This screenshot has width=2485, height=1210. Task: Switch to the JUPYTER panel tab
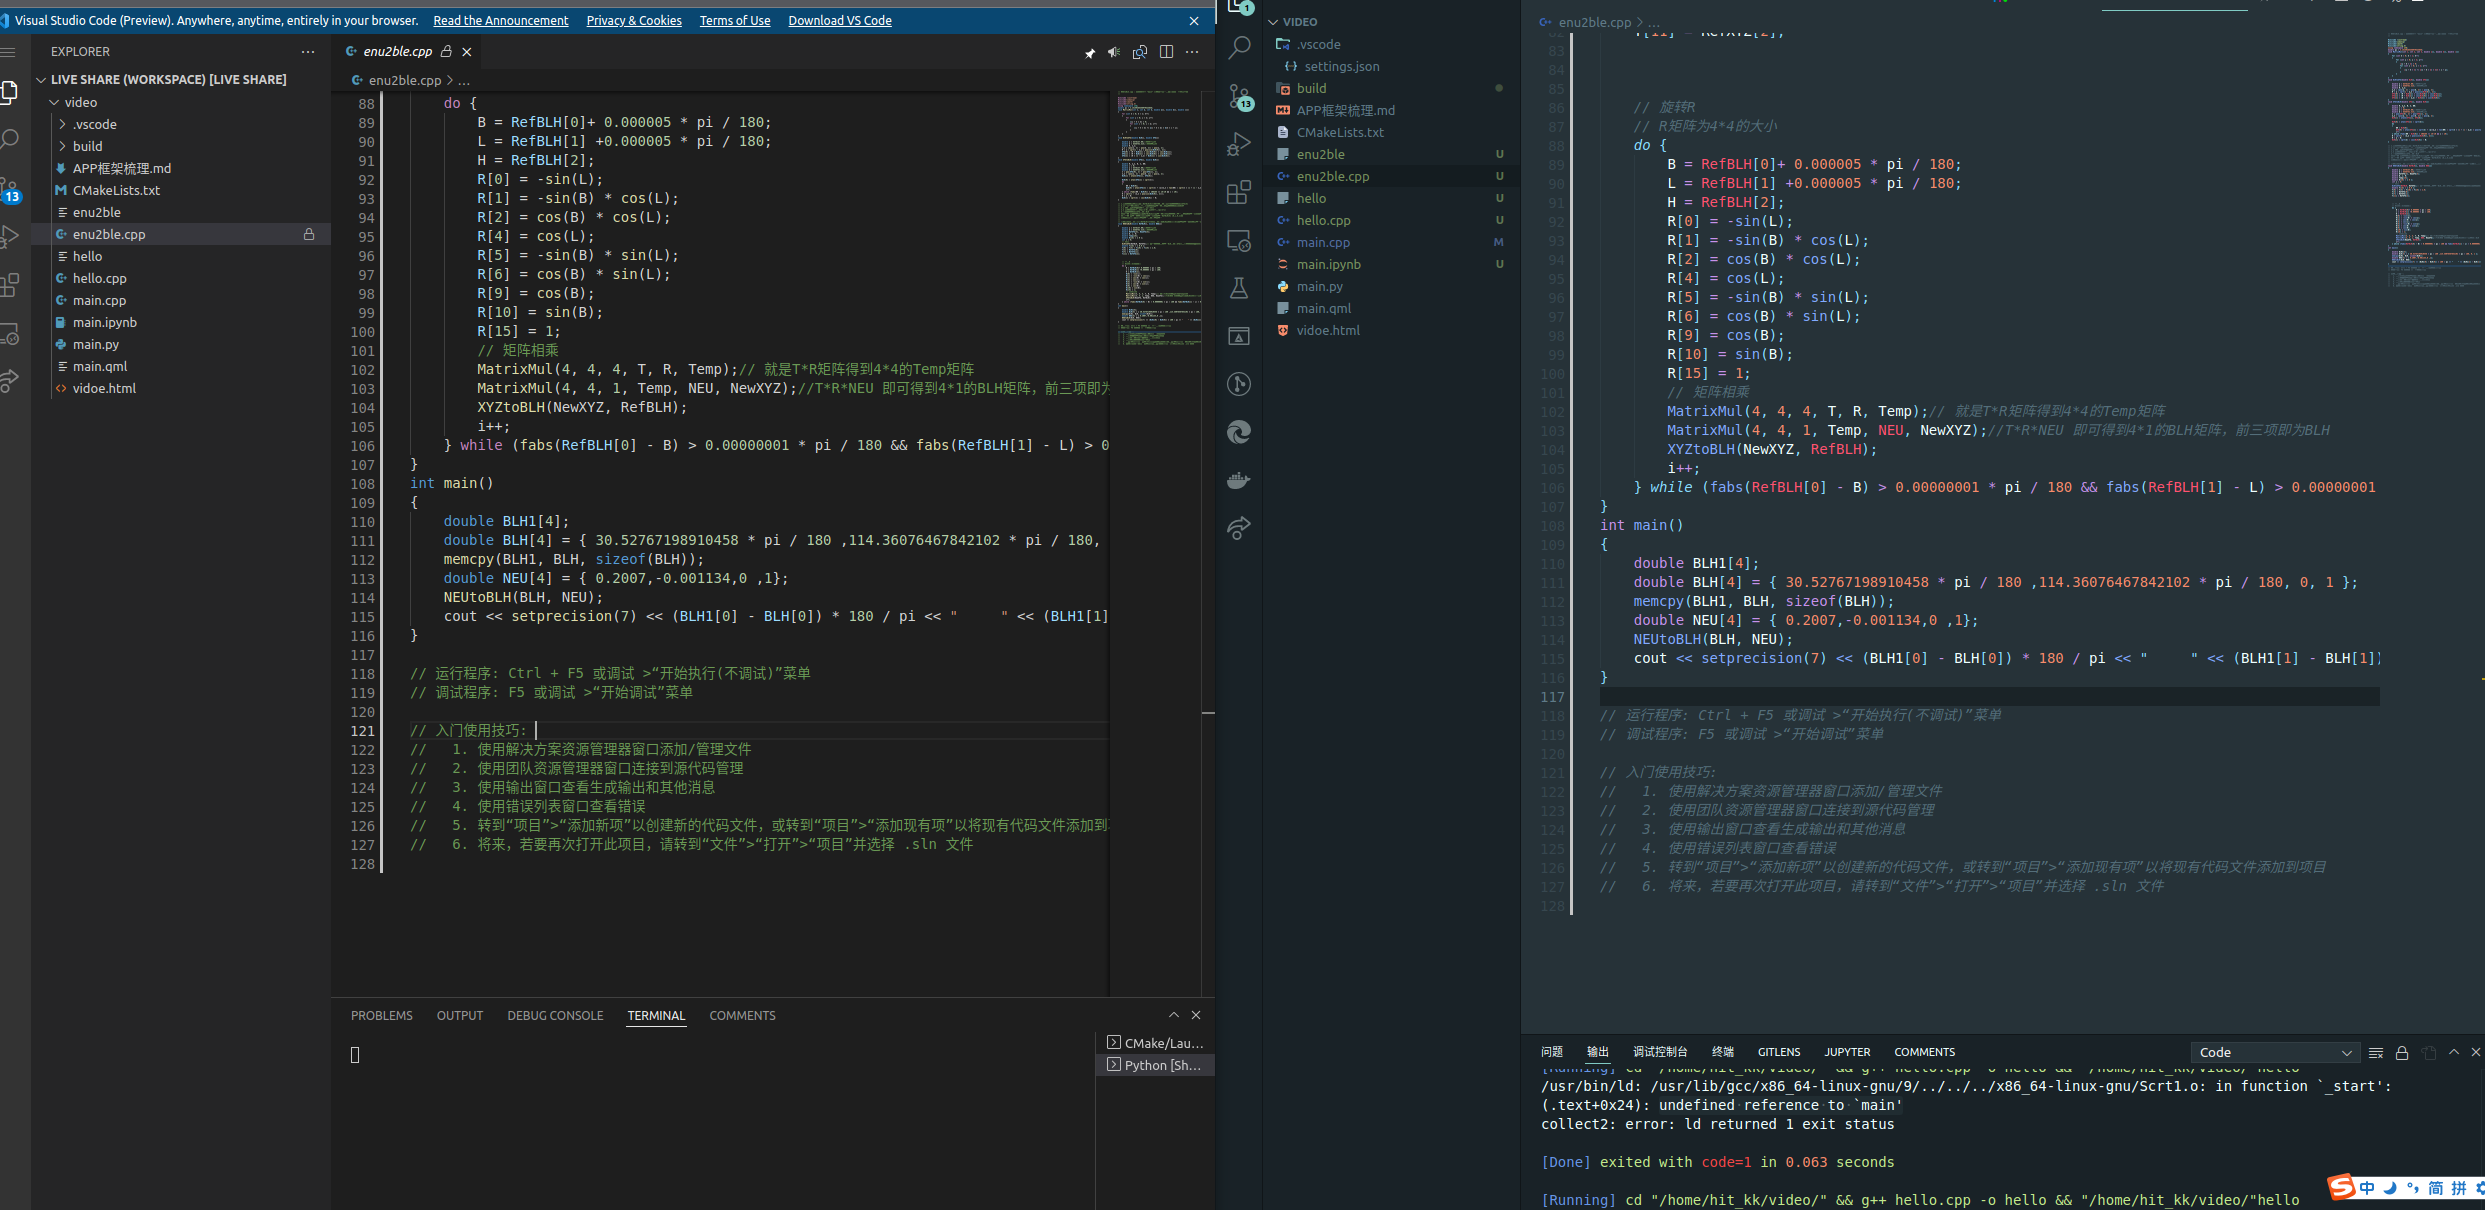click(1846, 1052)
